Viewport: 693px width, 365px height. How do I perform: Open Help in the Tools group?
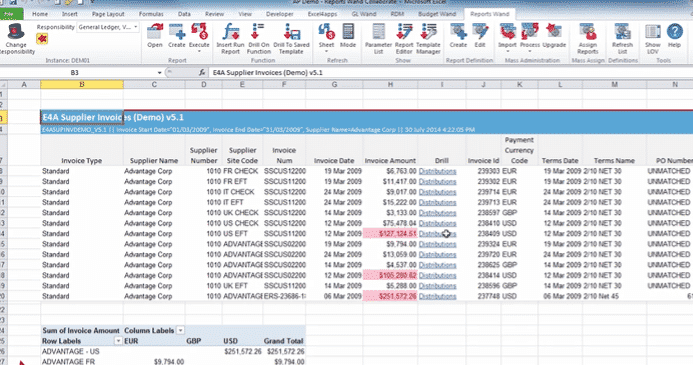[x=674, y=32]
